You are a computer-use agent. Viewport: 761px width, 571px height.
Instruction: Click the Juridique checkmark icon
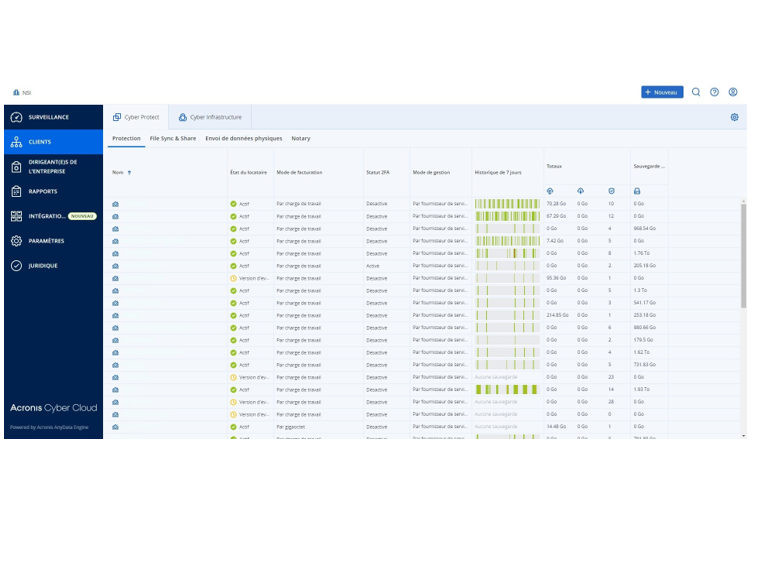pyautogui.click(x=16, y=266)
